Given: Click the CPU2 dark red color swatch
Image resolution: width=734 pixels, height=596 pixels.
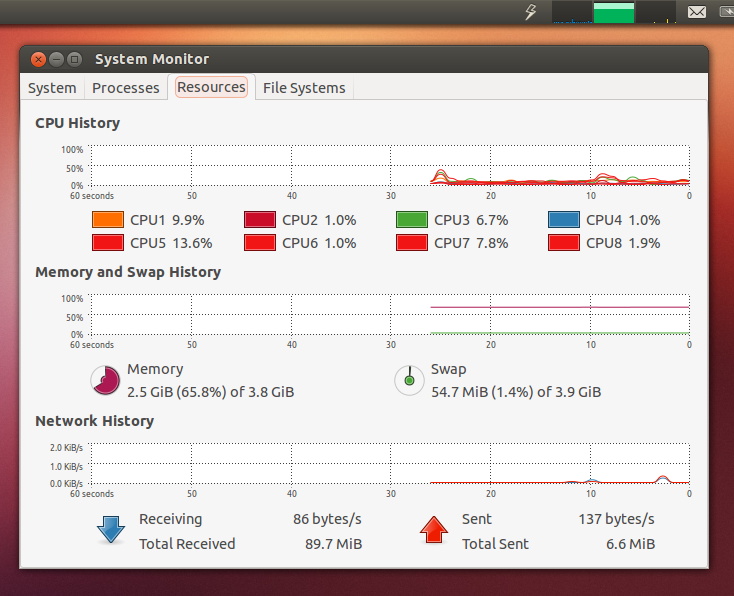Looking at the screenshot, I should 260,220.
